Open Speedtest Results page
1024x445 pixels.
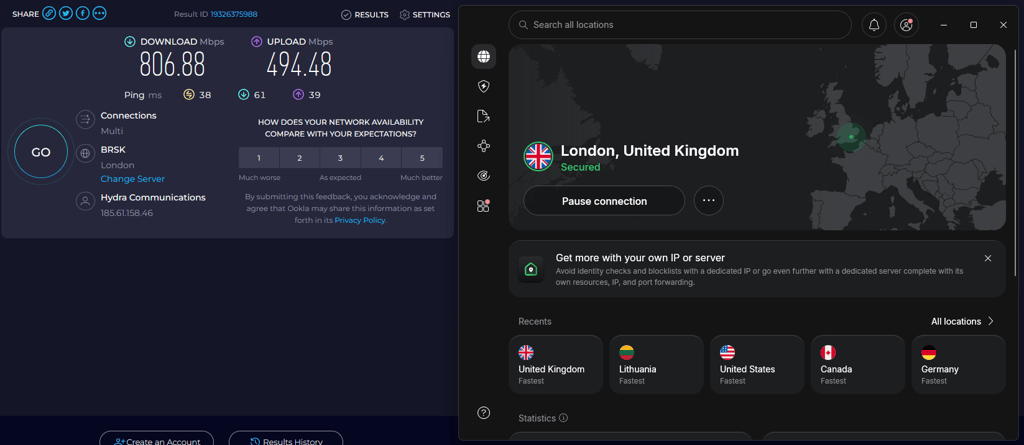point(364,14)
